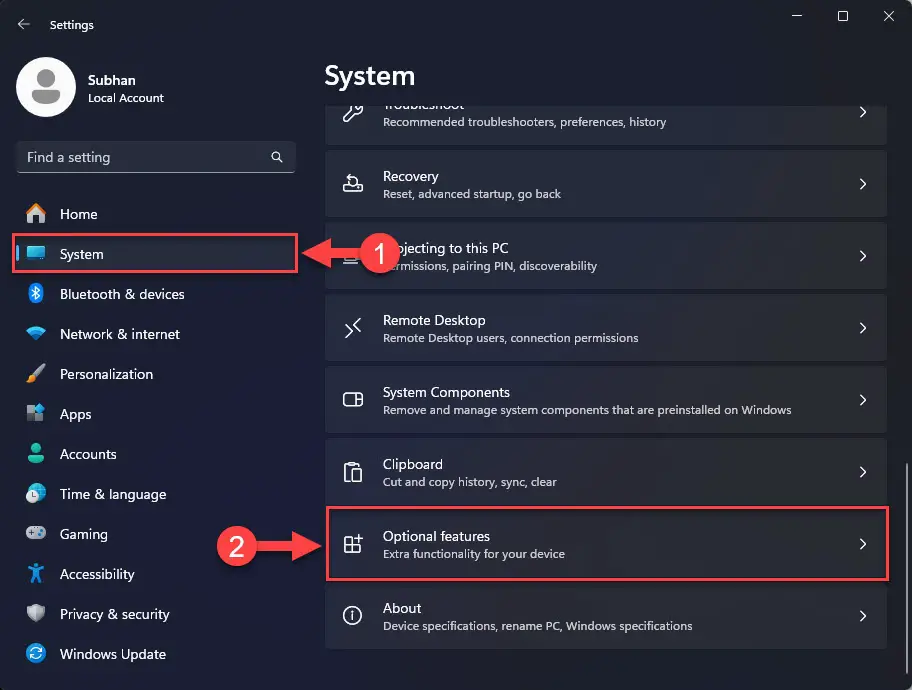Expand About row chevron
This screenshot has height=690, width=912.
tap(863, 616)
